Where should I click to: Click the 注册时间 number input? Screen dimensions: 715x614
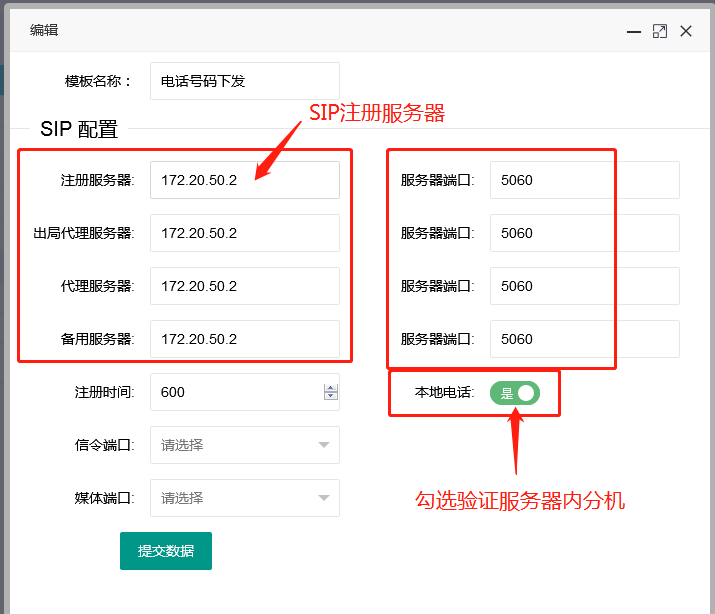235,392
